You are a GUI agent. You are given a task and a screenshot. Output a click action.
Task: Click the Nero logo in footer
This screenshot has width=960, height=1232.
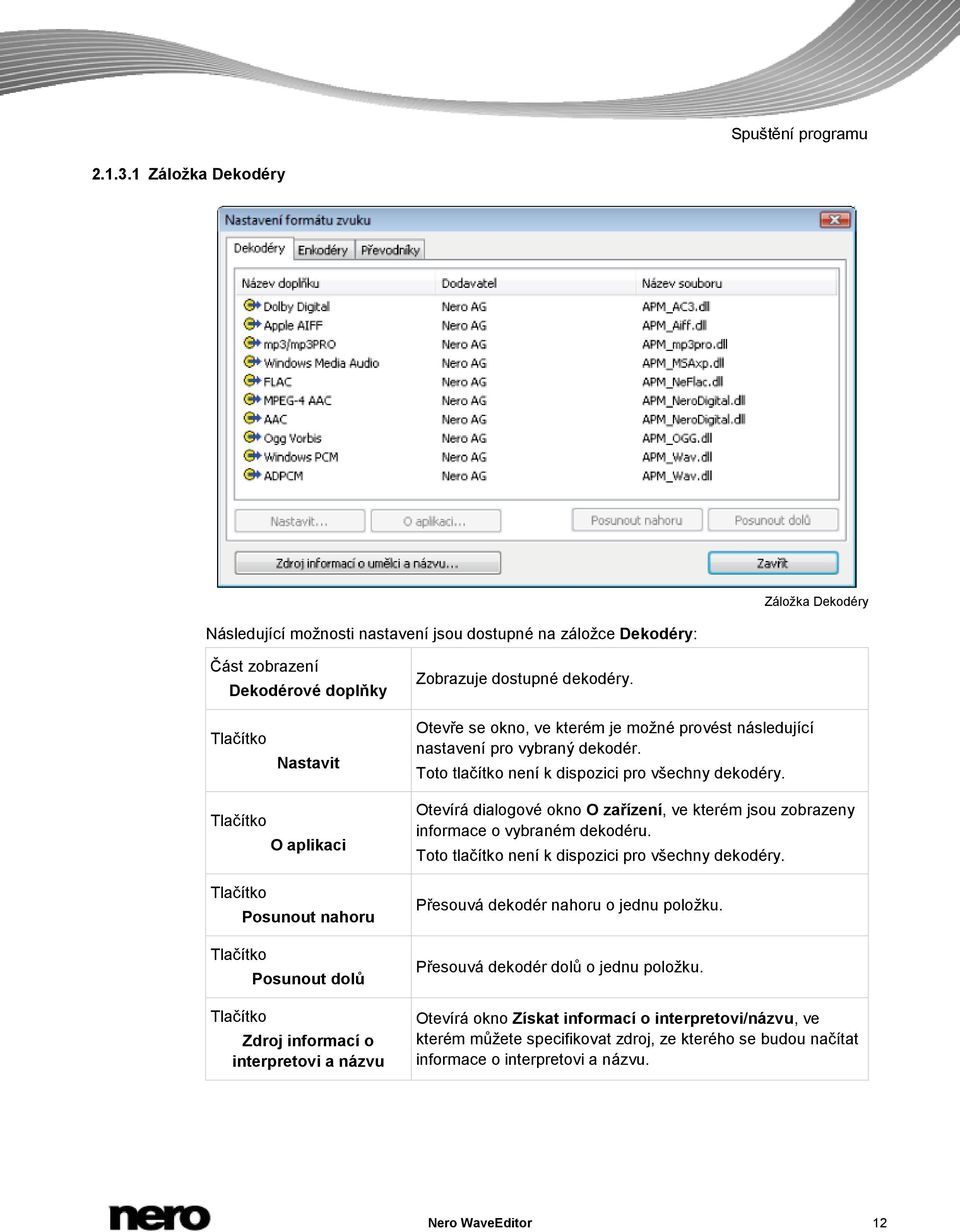[160, 1217]
